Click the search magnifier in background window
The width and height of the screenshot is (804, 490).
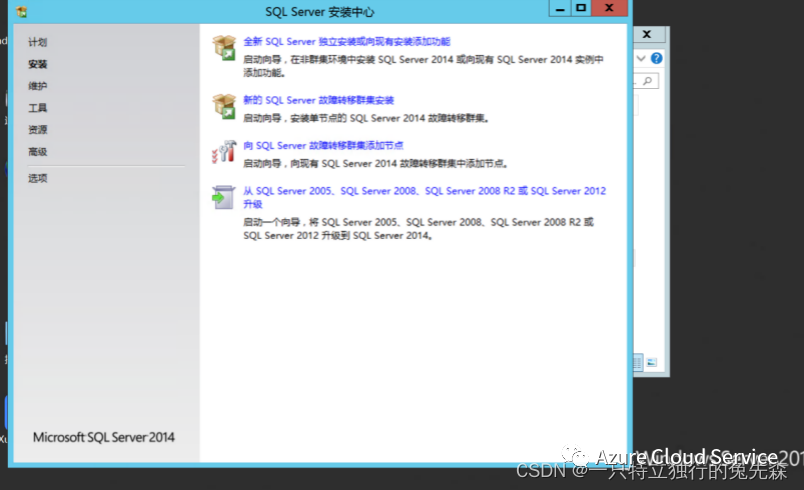pos(648,81)
